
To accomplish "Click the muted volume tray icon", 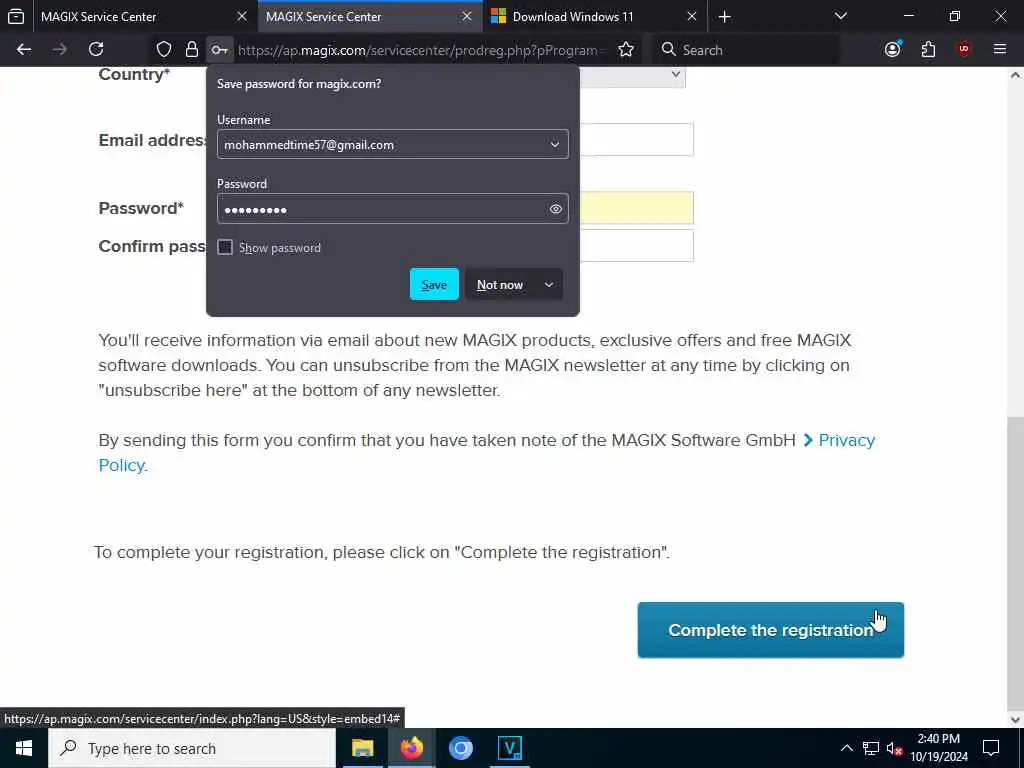I will [894, 748].
